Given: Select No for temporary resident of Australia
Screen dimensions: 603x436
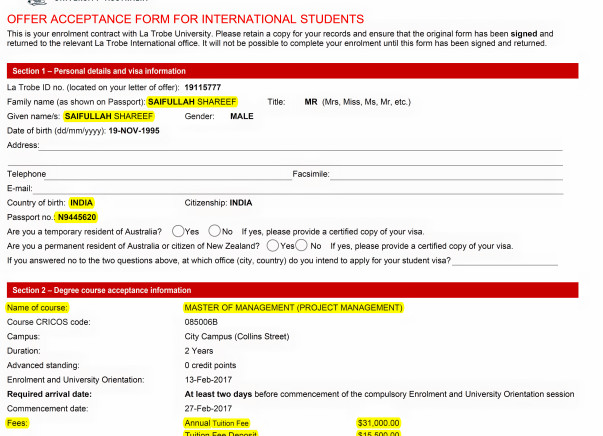Looking at the screenshot, I should click(x=215, y=231).
